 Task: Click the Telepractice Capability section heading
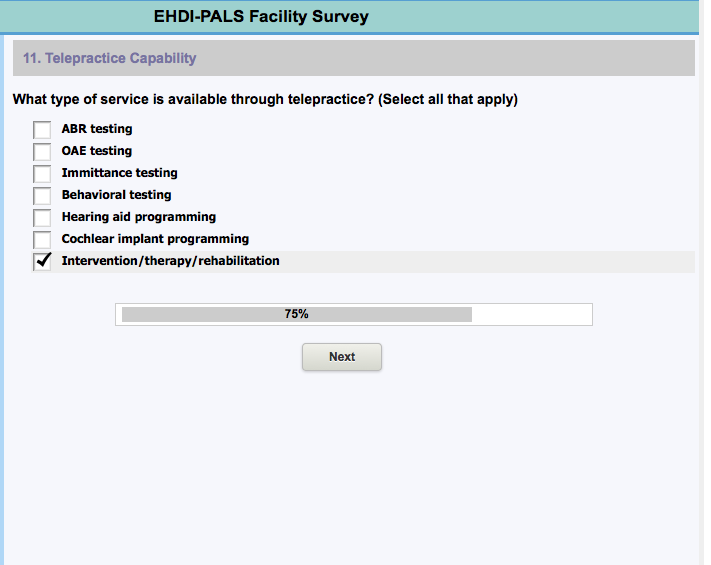click(x=110, y=59)
